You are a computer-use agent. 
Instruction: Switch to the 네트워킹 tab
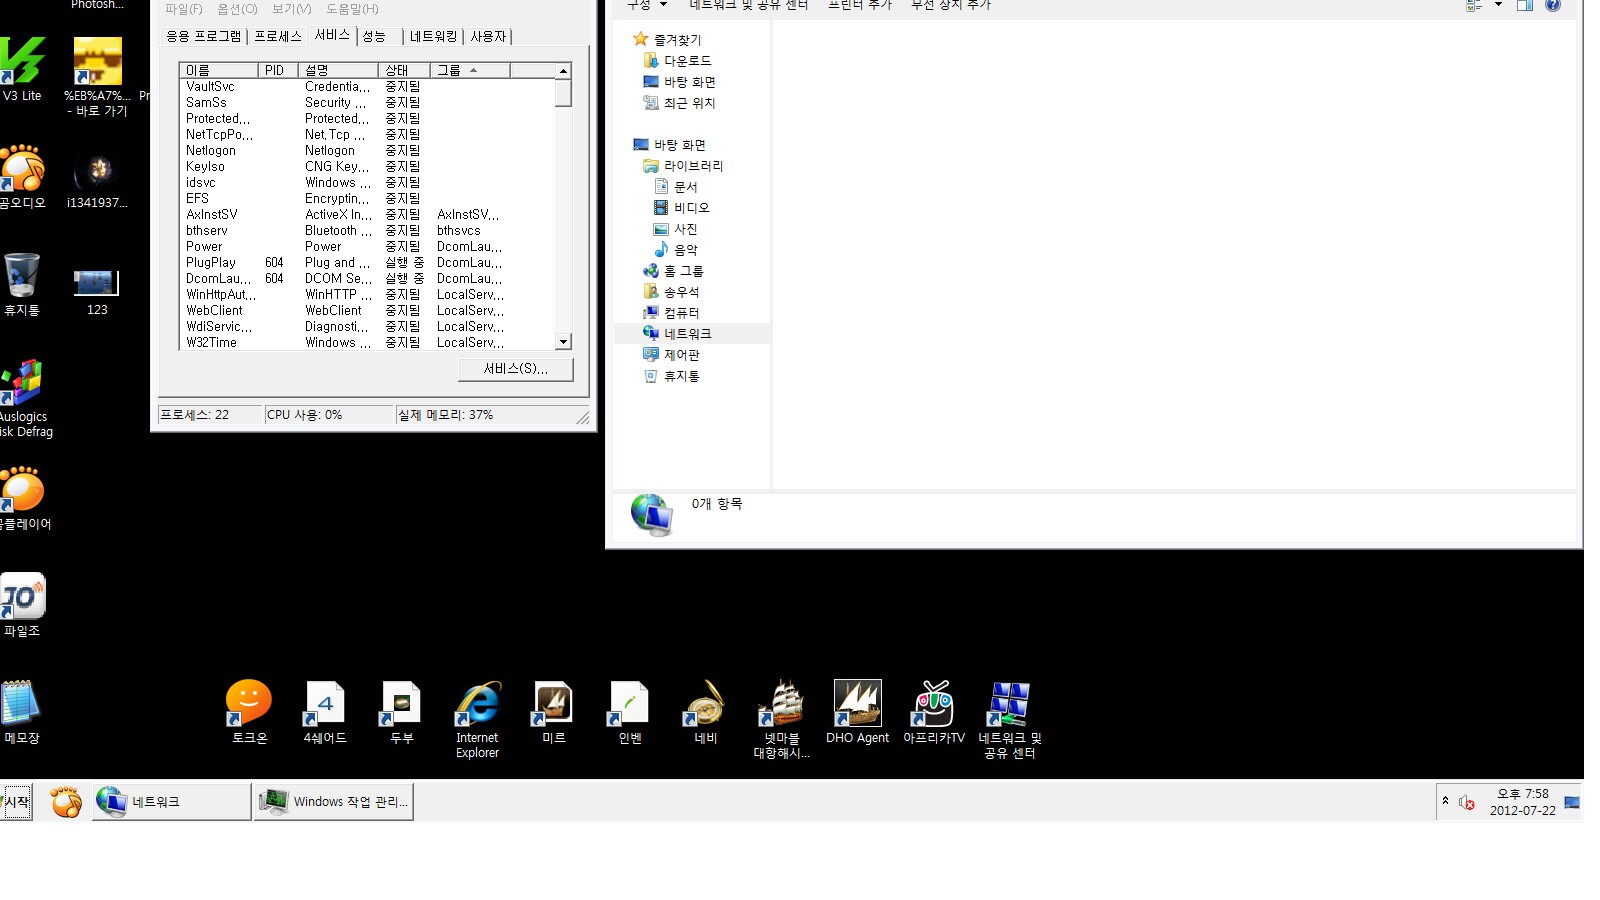point(433,36)
